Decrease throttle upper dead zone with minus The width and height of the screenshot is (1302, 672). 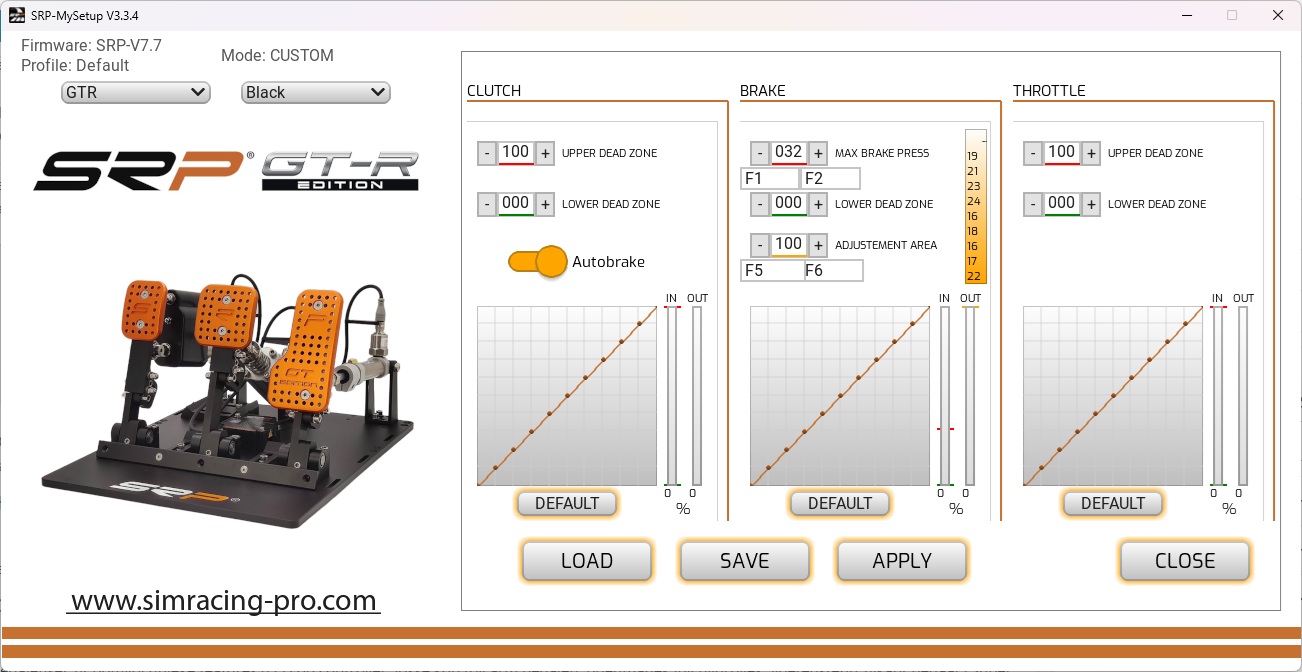point(1033,154)
